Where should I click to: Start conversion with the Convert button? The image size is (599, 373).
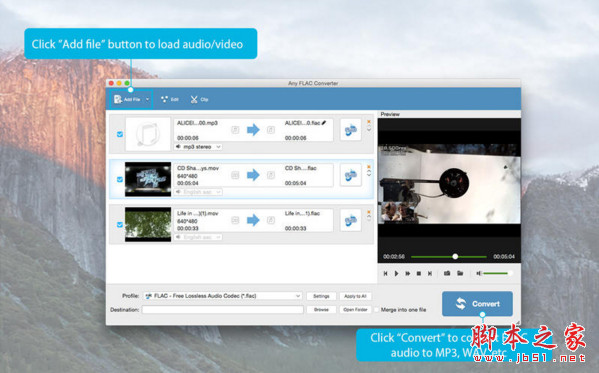(477, 304)
